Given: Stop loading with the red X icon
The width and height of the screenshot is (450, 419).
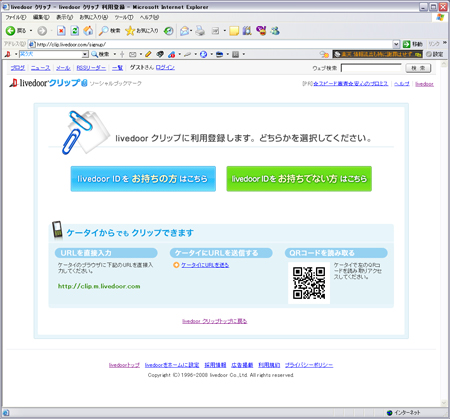Looking at the screenshot, I should (x=61, y=31).
